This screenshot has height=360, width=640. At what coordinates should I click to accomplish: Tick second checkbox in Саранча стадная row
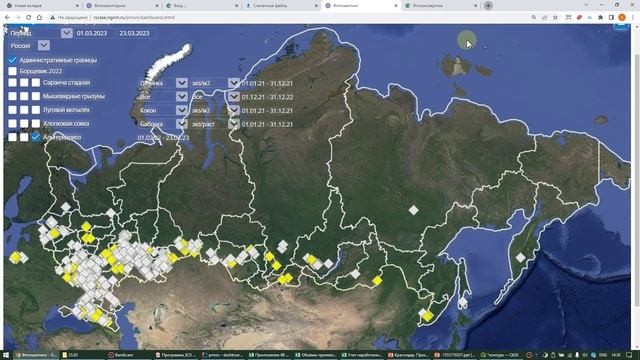[24, 82]
